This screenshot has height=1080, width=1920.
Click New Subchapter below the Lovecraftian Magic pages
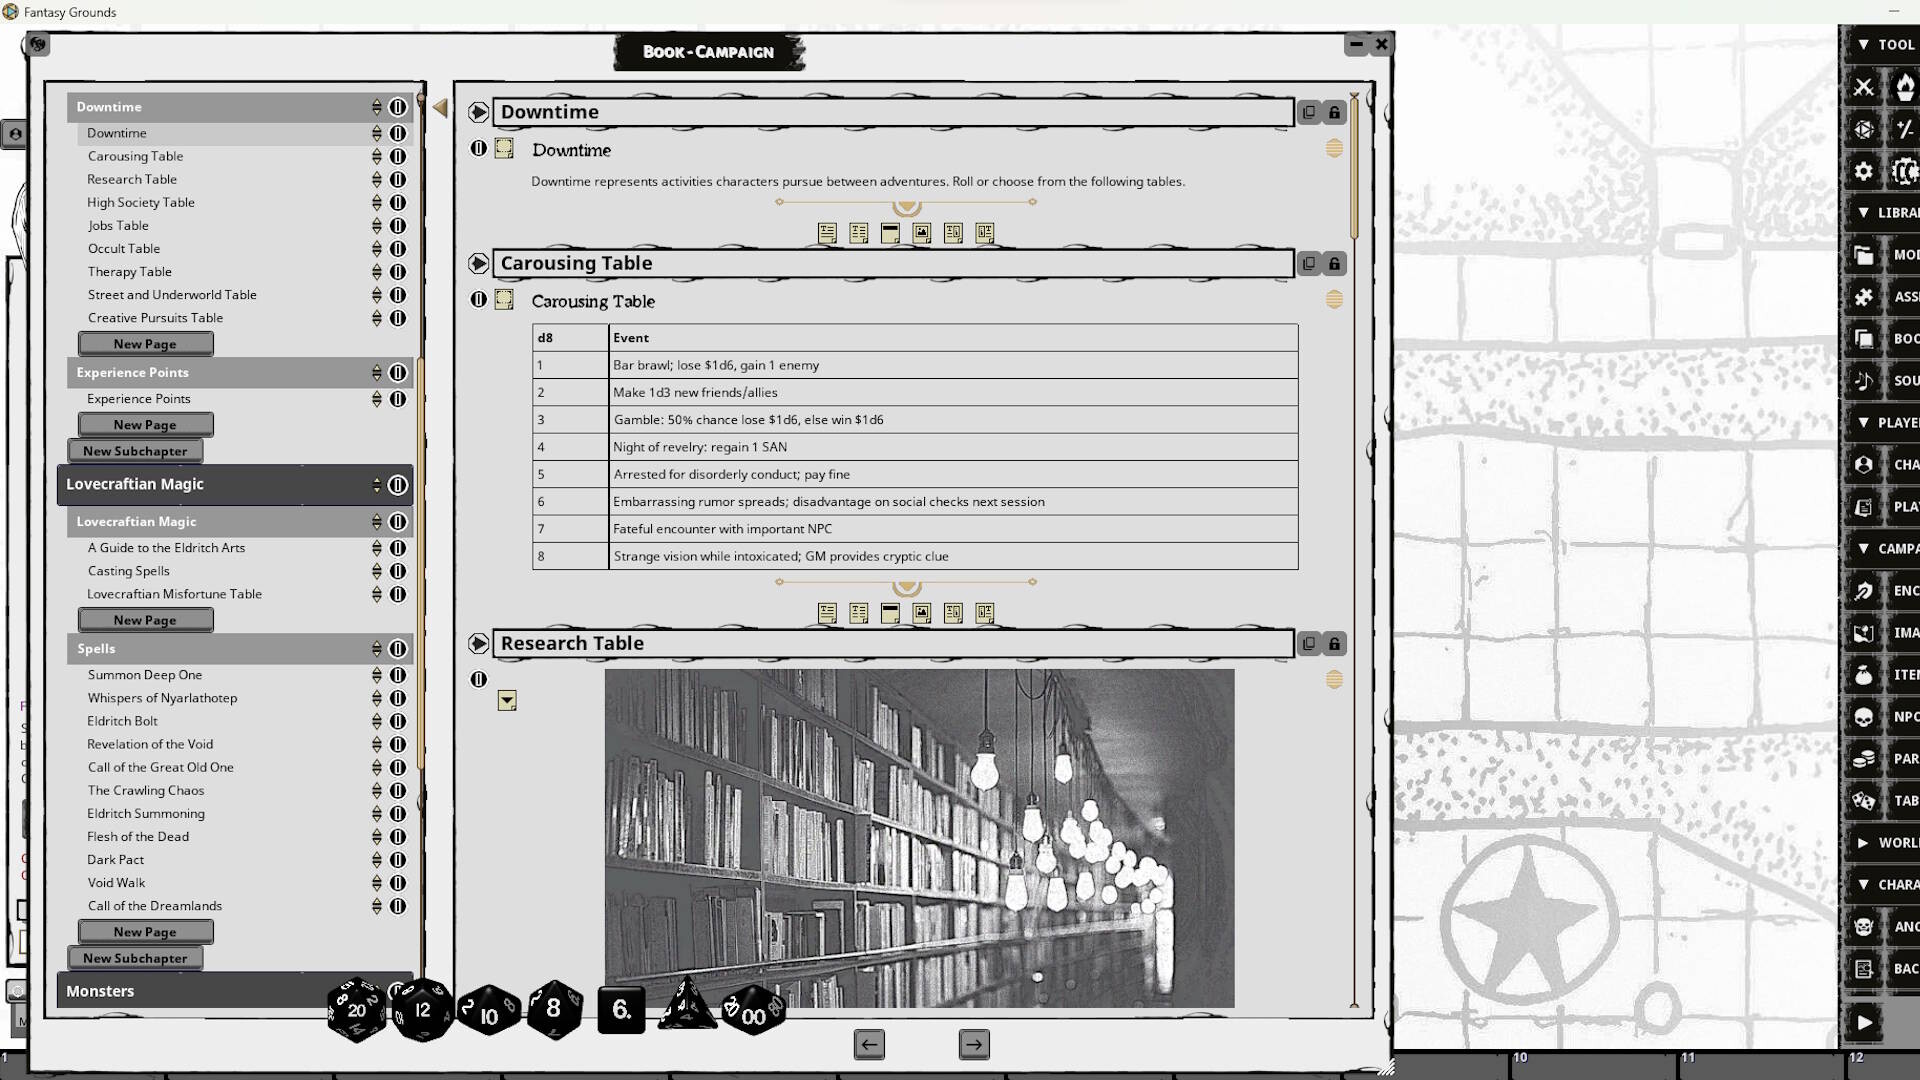(136, 957)
